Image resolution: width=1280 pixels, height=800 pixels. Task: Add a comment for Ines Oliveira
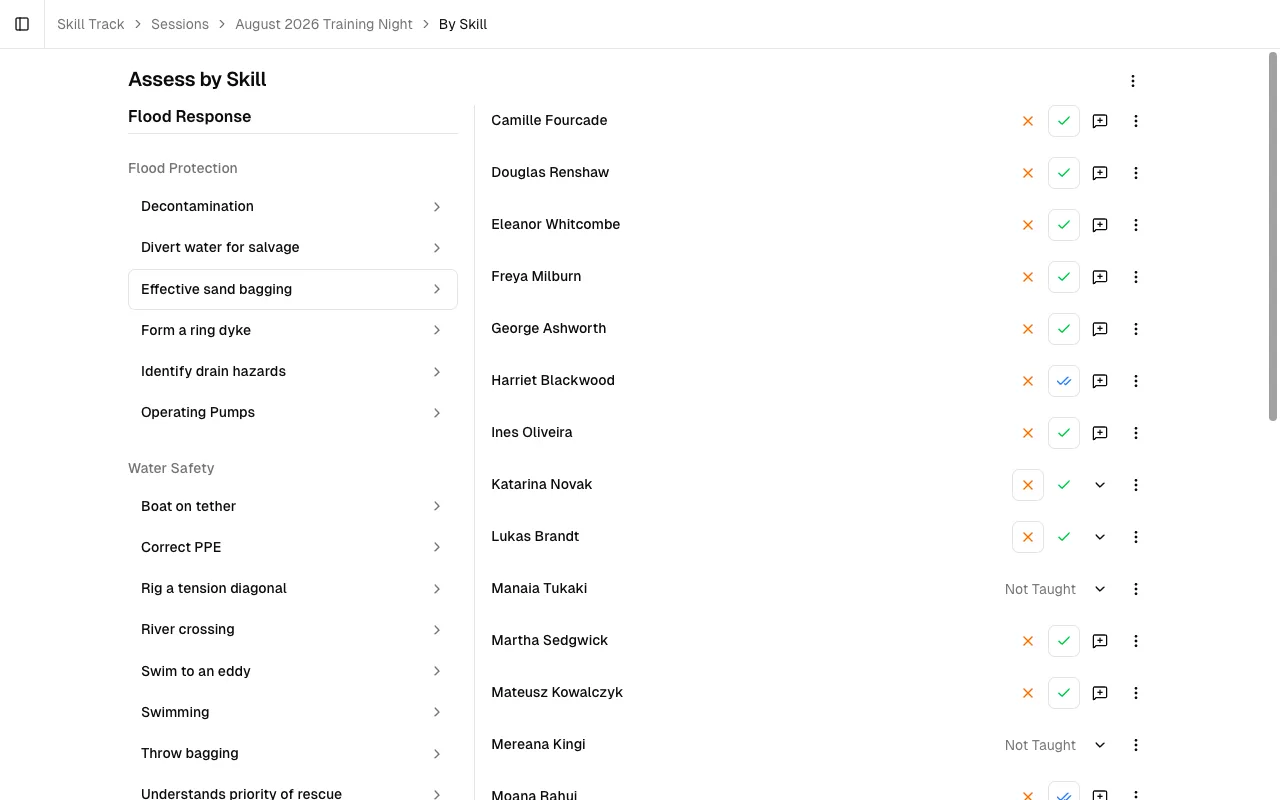click(x=1100, y=433)
